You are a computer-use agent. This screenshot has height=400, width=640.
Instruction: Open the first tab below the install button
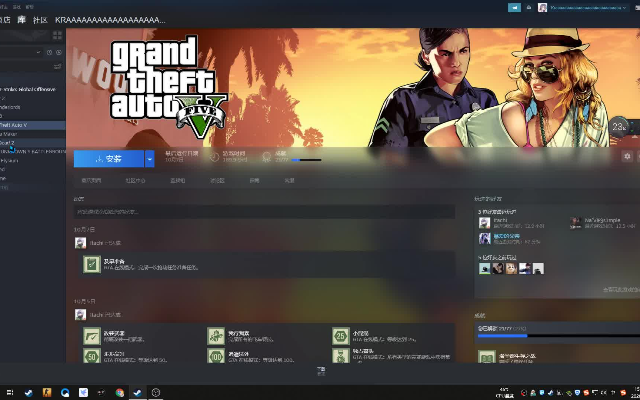pos(91,180)
